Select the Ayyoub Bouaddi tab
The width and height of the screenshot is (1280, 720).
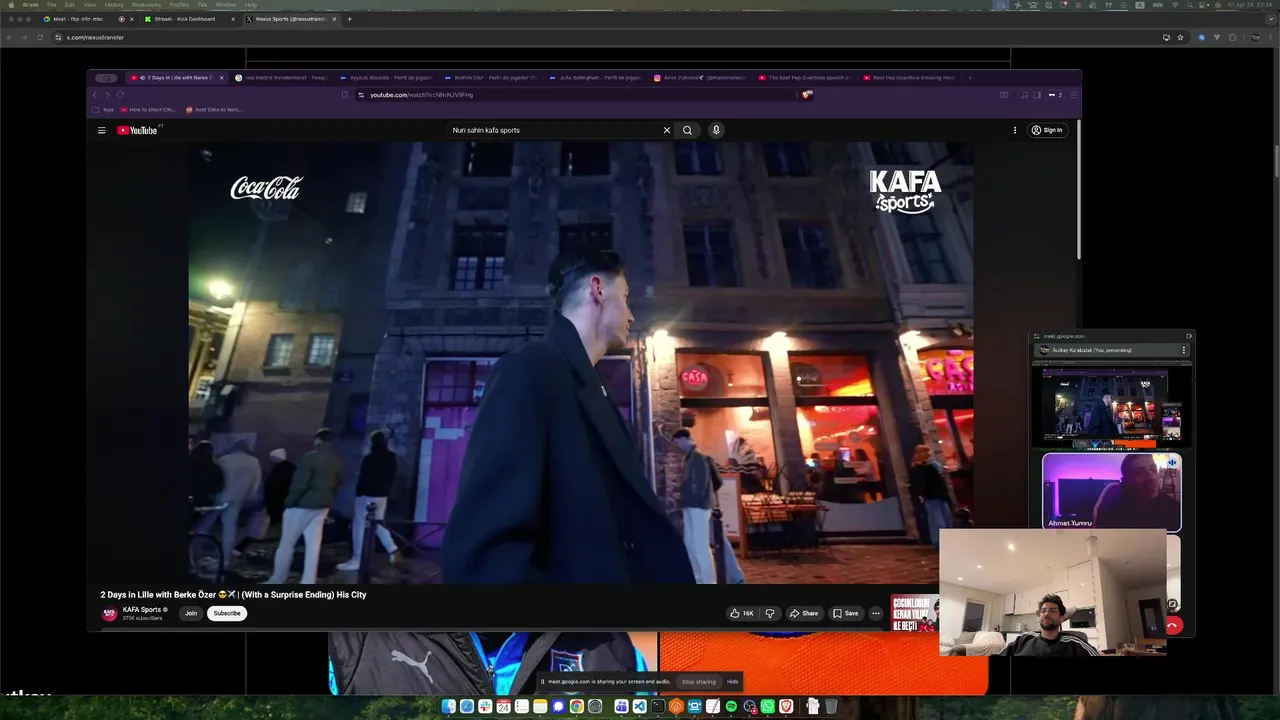[386, 77]
